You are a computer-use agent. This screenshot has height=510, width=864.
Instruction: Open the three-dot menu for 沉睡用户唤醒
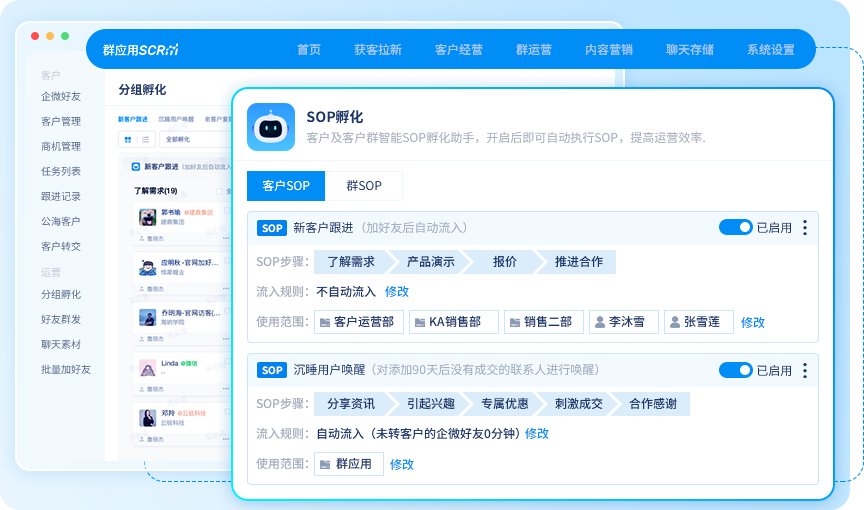coord(805,370)
